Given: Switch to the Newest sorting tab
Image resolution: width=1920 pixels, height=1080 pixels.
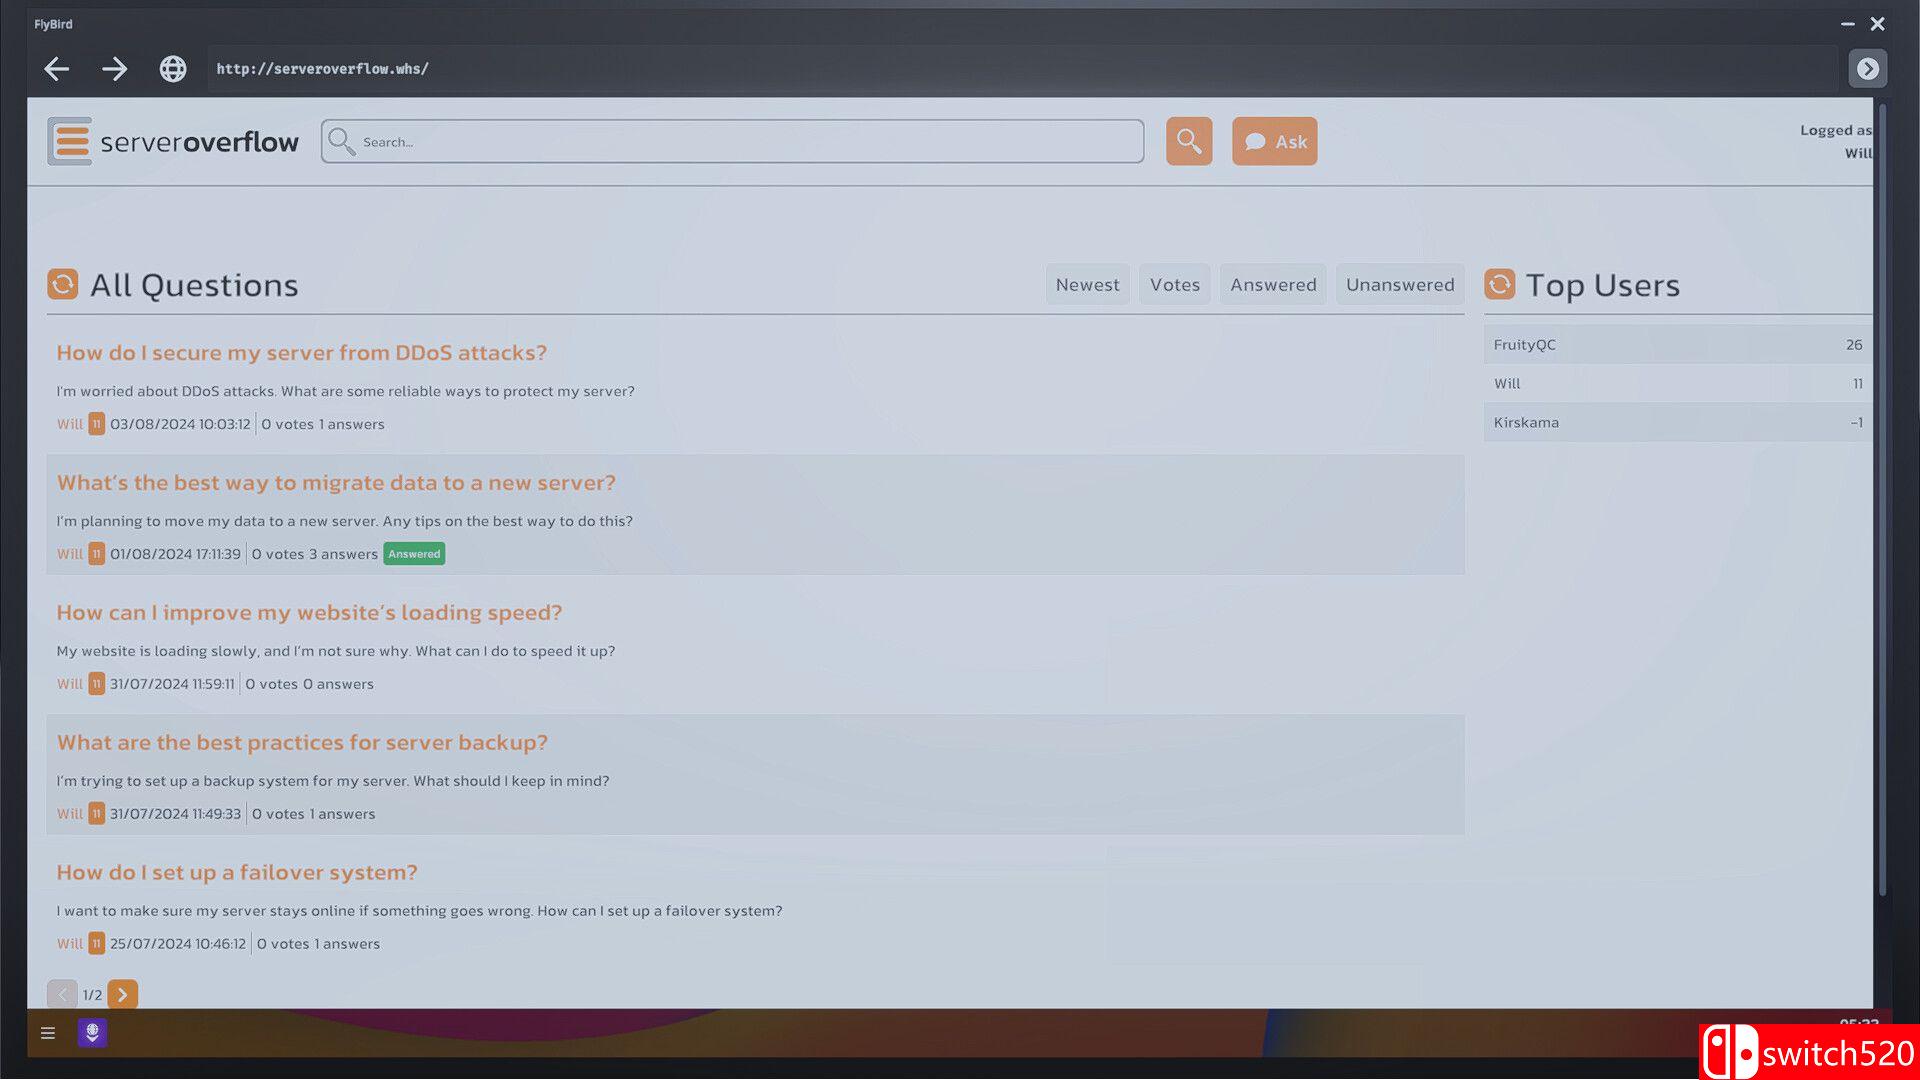Looking at the screenshot, I should pos(1087,284).
